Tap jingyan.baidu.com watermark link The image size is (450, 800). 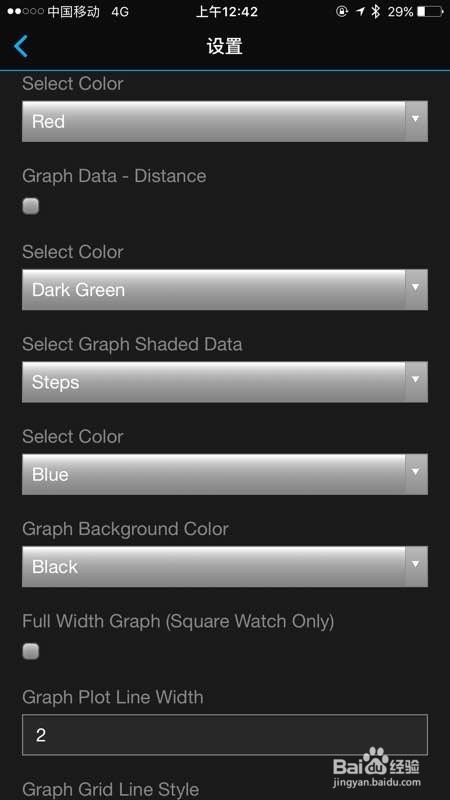coord(377,782)
